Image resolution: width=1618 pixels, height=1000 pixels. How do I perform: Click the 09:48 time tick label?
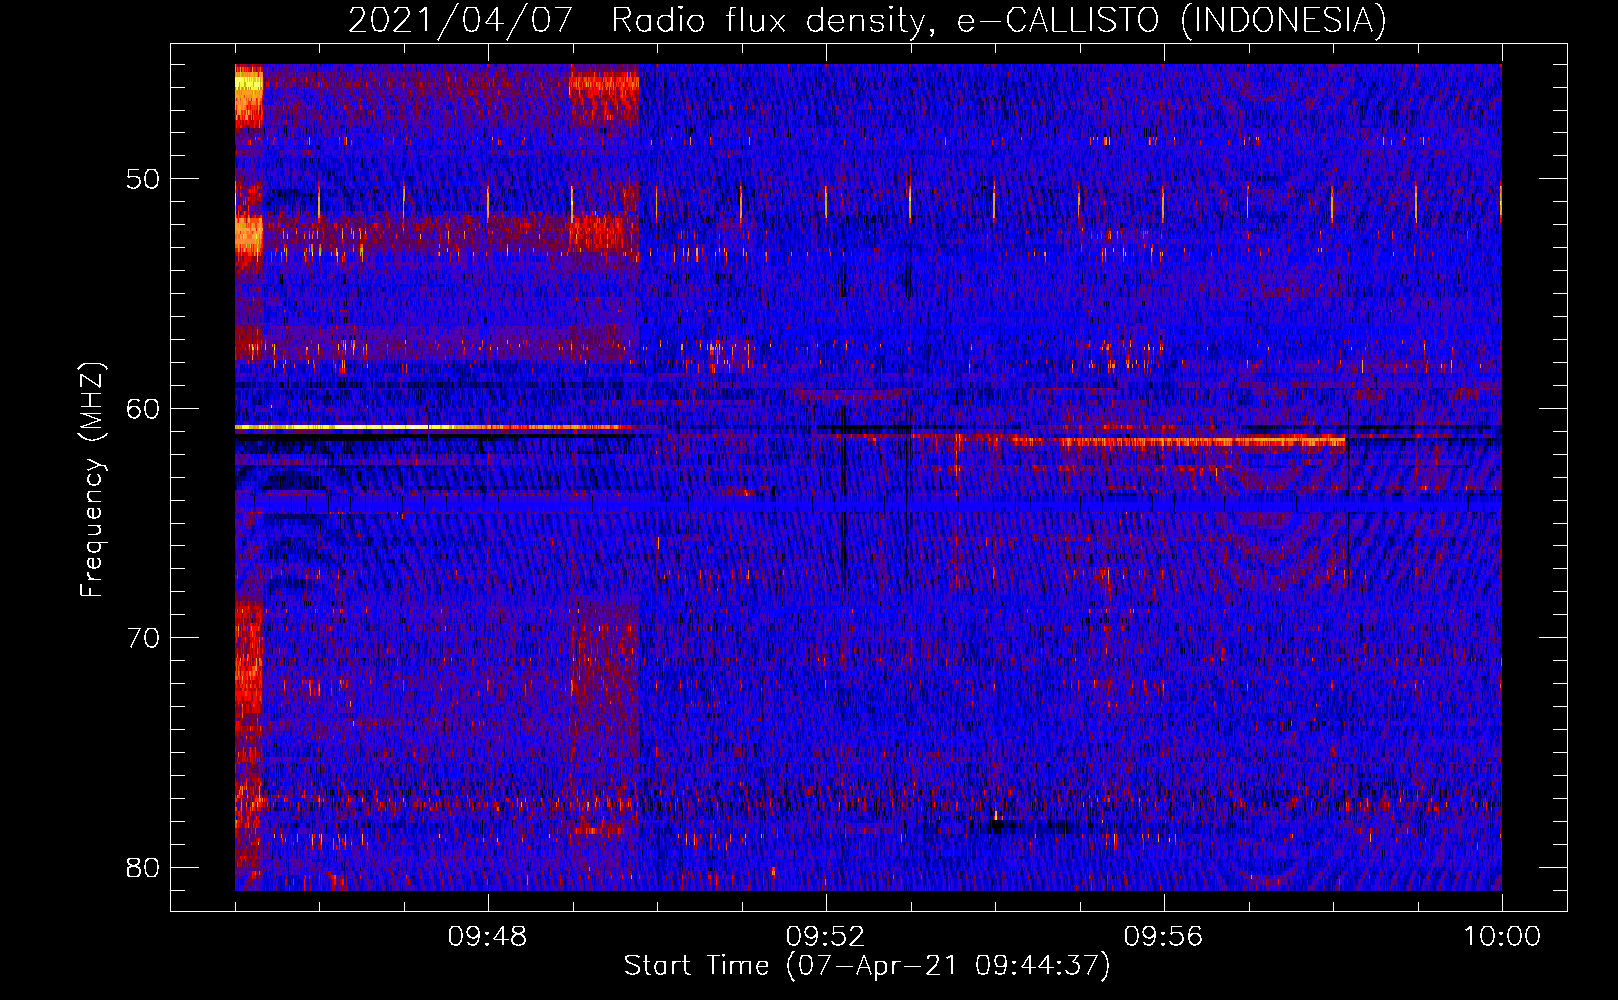click(488, 937)
